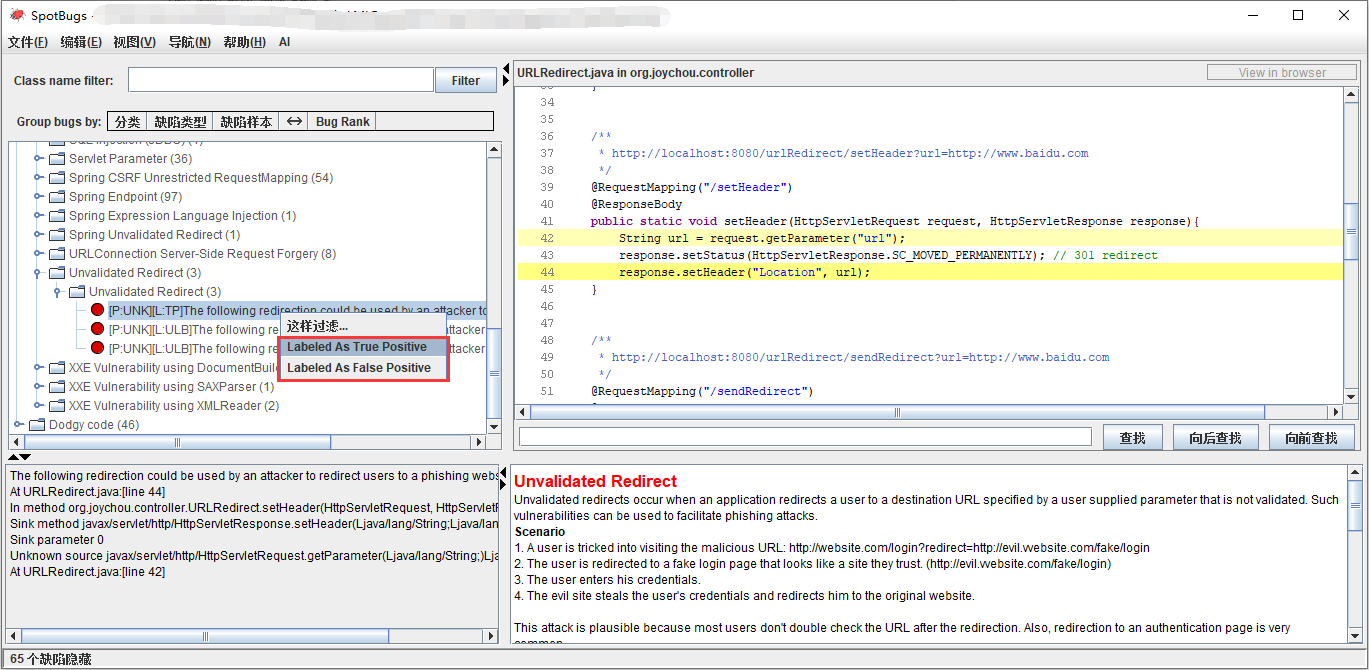Expand Spring Expression Language Injection (1) node

tap(38, 215)
